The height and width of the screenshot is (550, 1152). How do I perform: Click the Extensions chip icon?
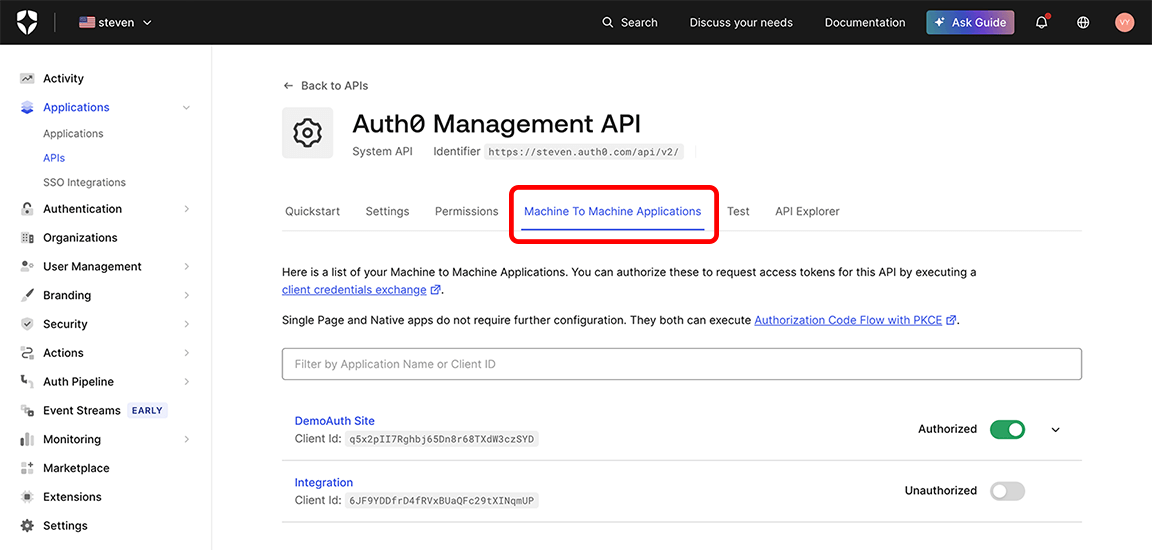click(x=27, y=497)
